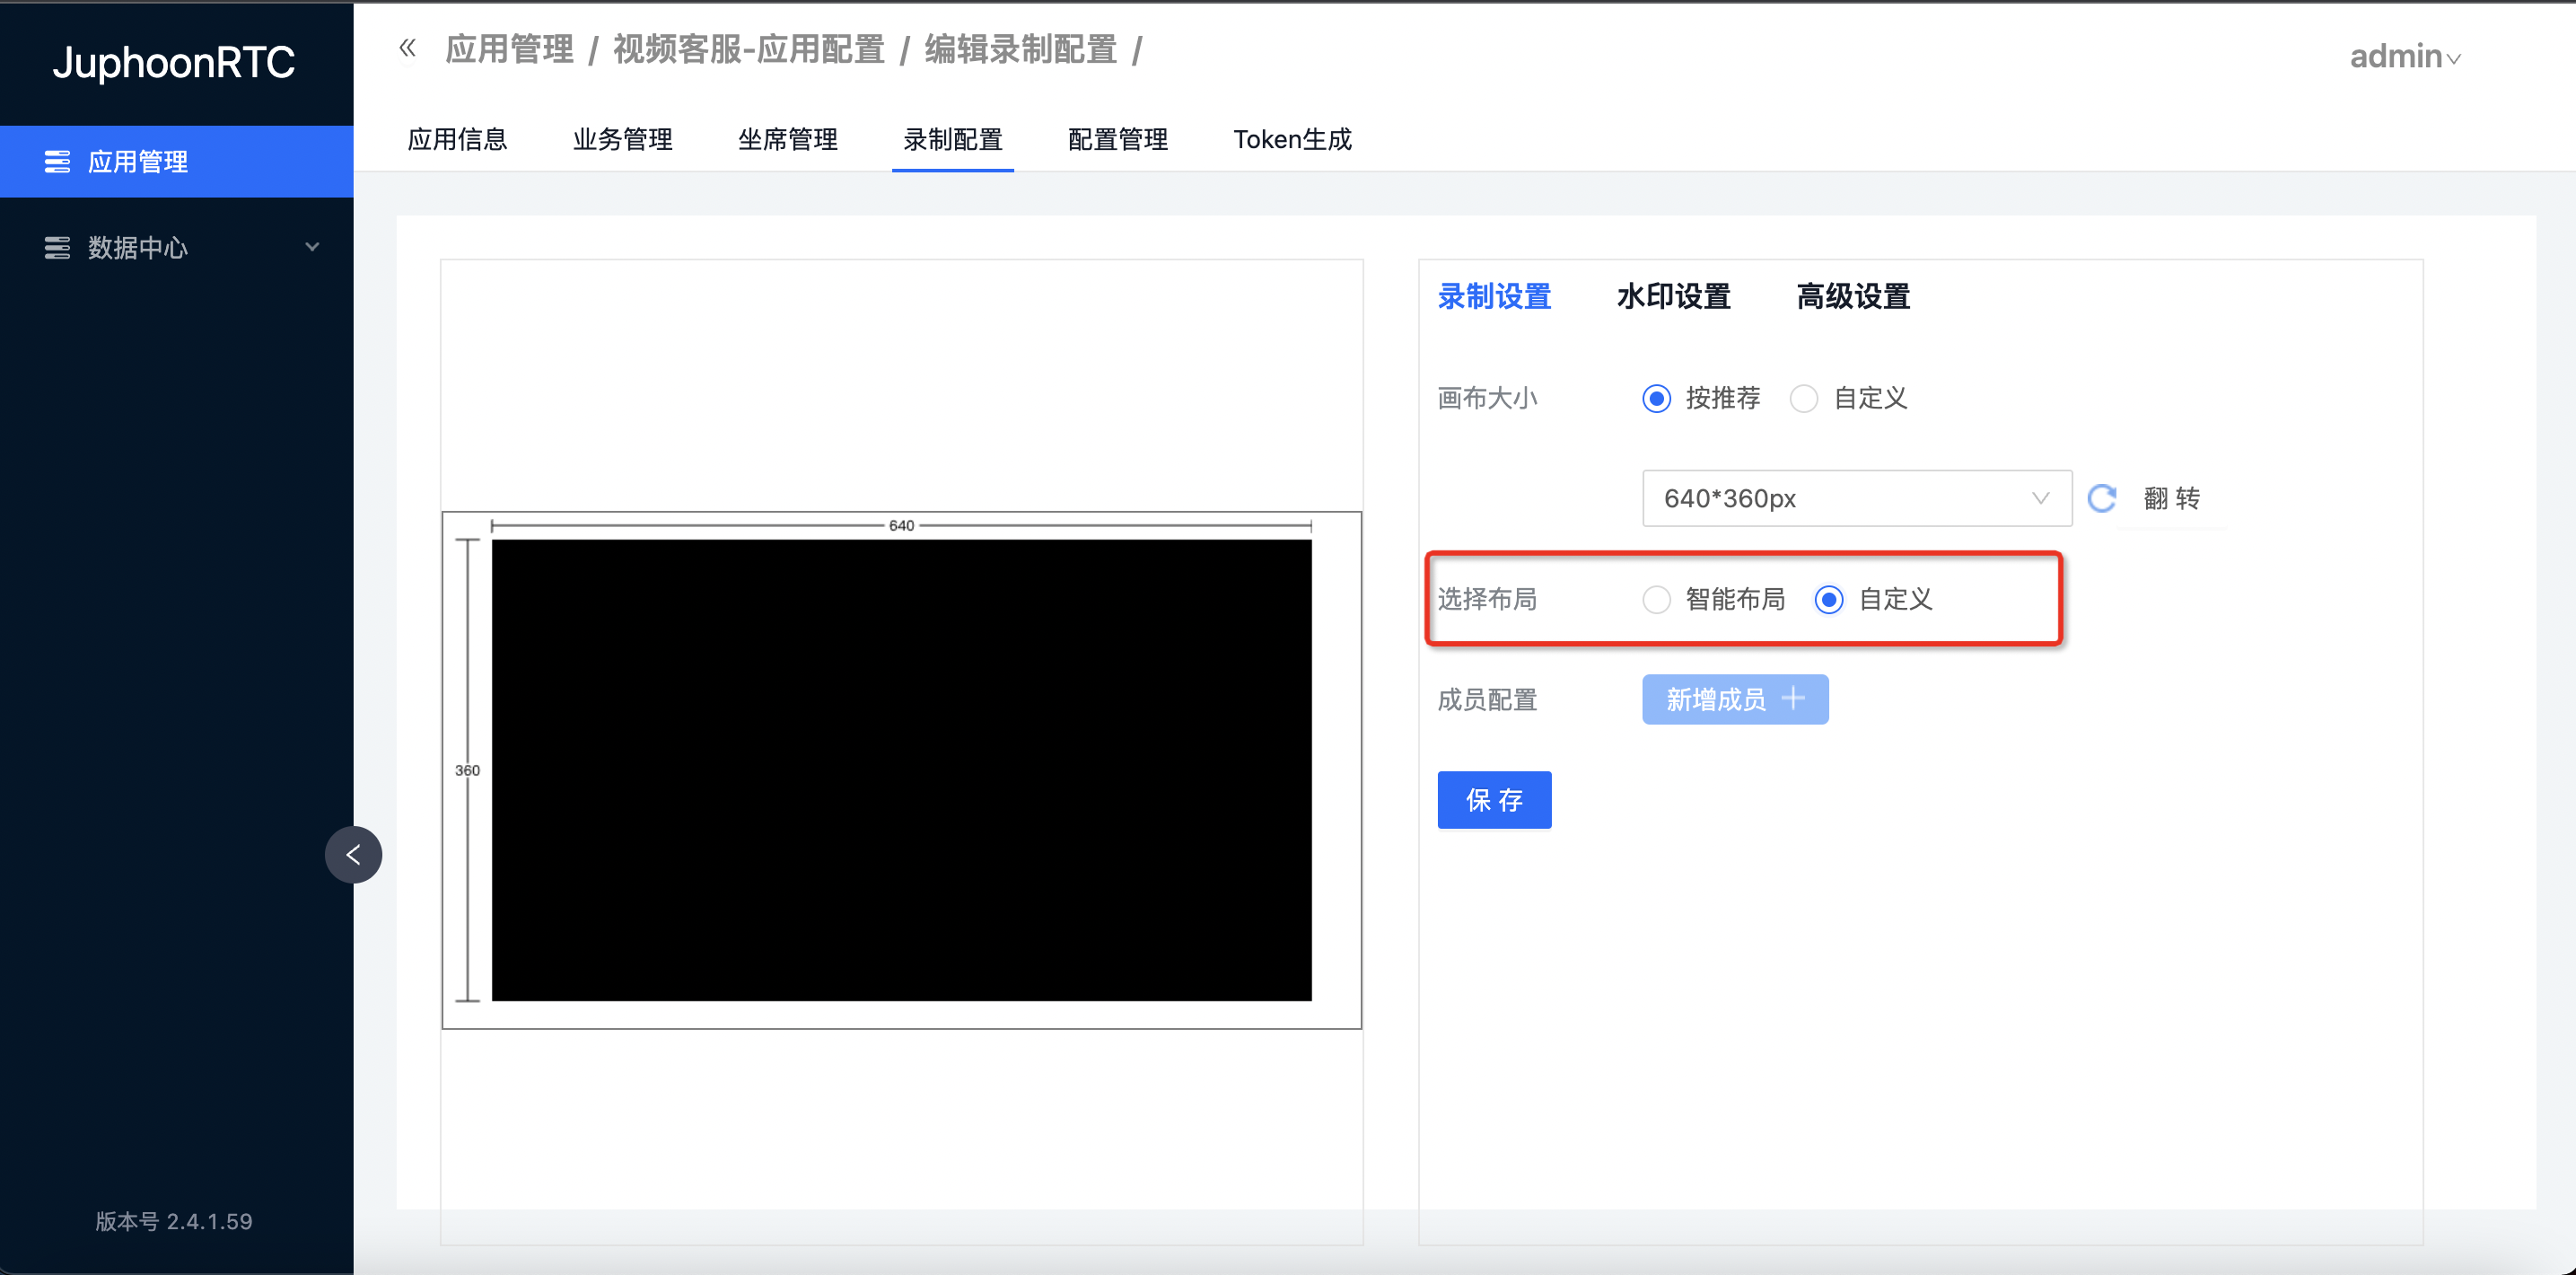2576x1275 pixels.
Task: Click 视频客服-应用配置 breadcrumb link
Action: click(x=749, y=49)
